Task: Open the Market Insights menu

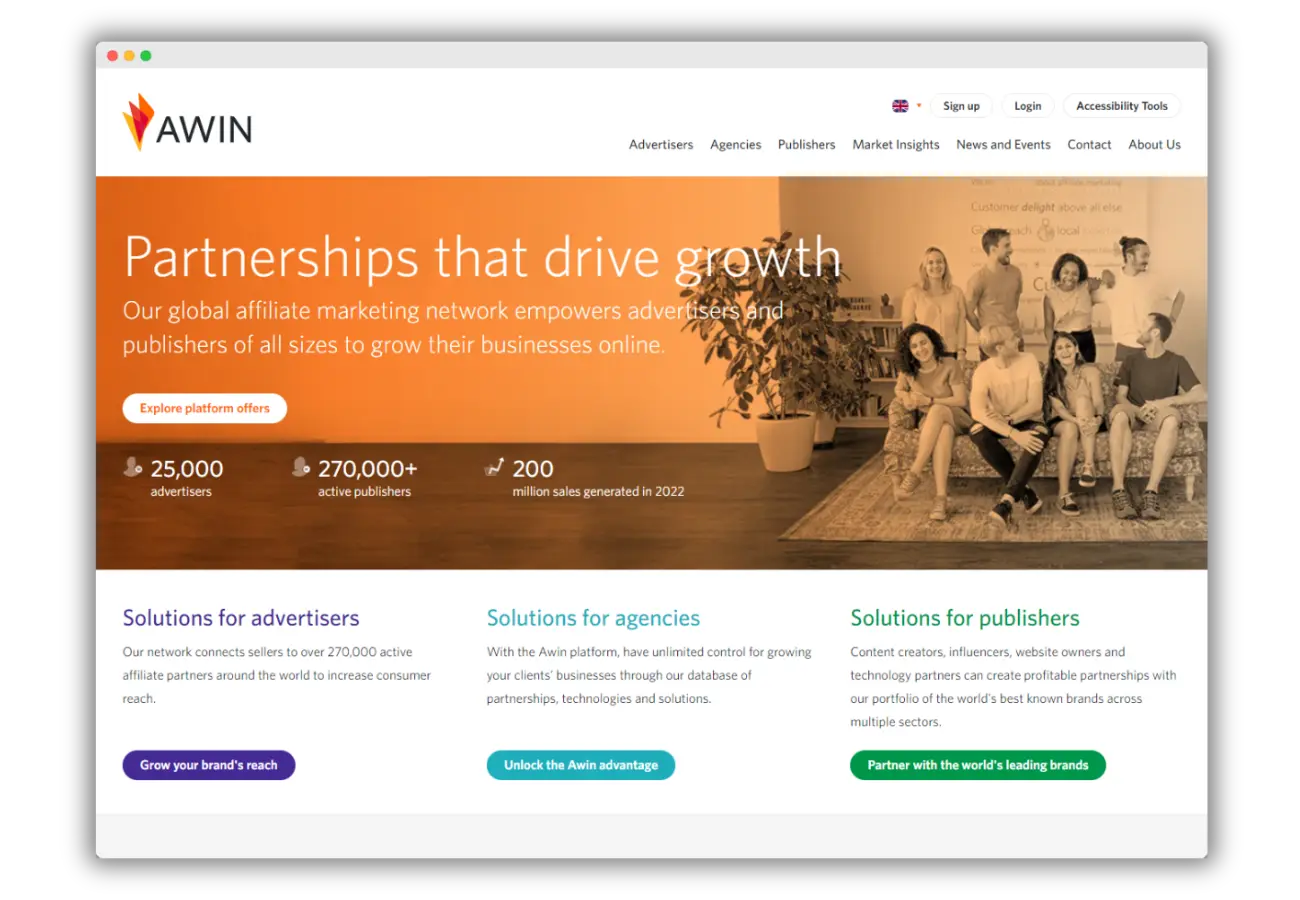Action: click(896, 145)
